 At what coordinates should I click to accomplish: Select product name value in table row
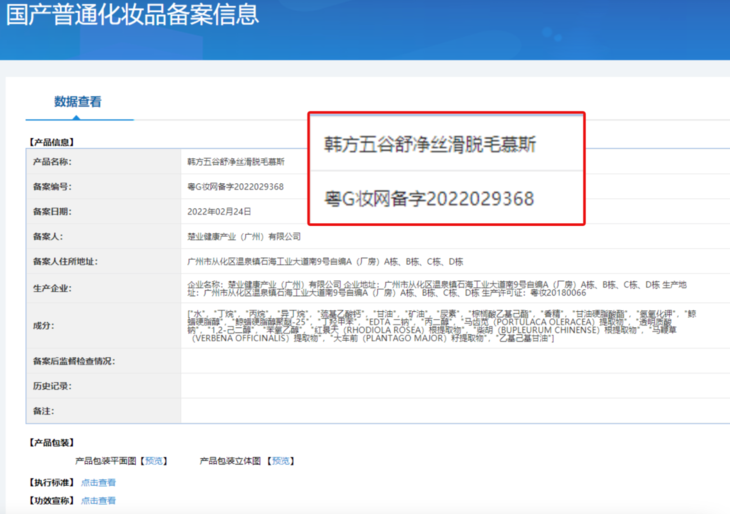(x=235, y=161)
